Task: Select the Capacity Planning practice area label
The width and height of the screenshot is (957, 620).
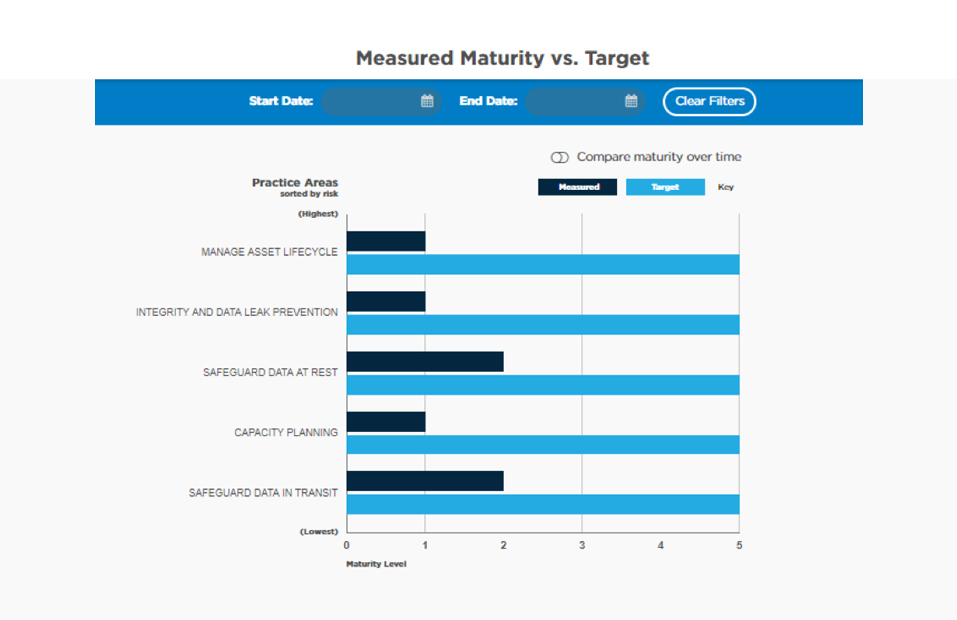Action: point(287,433)
